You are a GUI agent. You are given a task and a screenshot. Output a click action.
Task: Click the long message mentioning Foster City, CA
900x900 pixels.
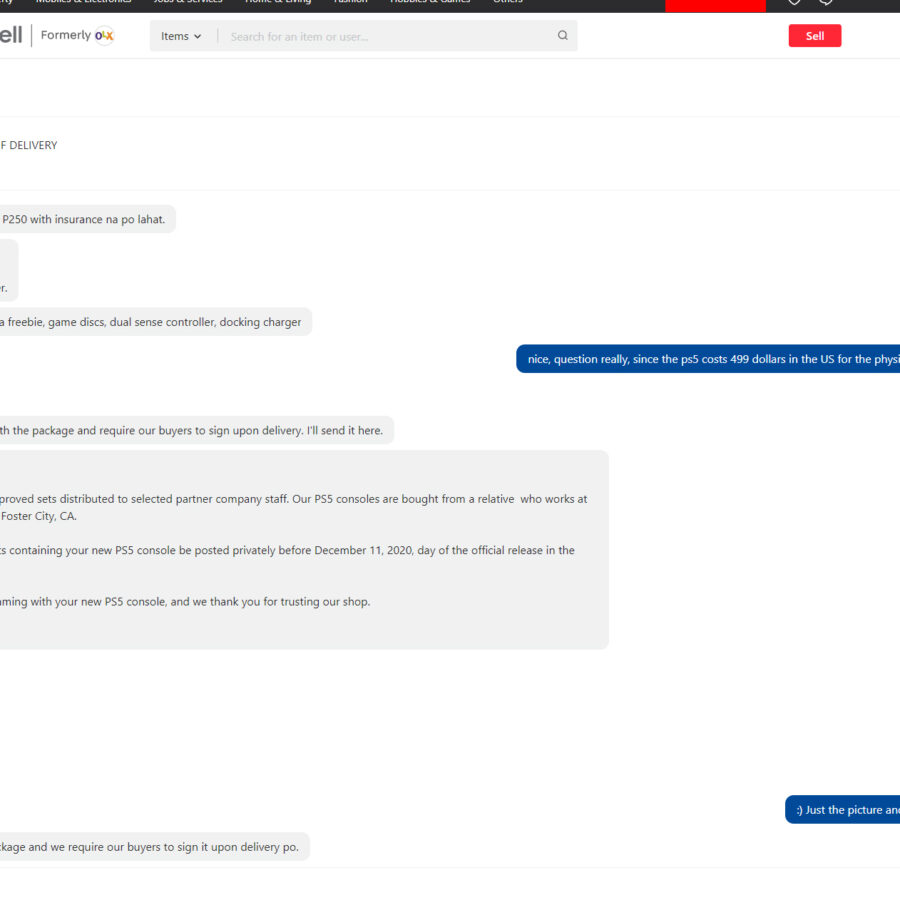click(x=304, y=550)
